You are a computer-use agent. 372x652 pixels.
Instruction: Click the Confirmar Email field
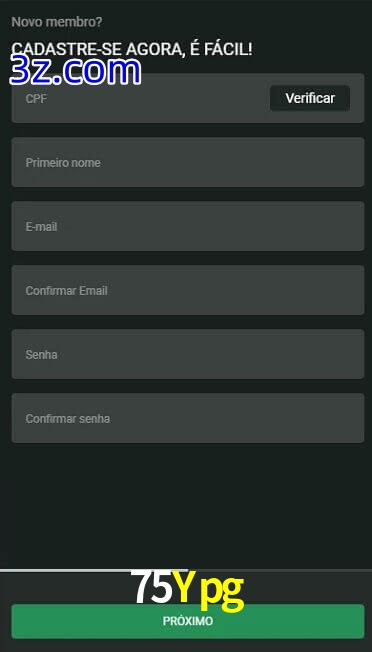click(188, 290)
